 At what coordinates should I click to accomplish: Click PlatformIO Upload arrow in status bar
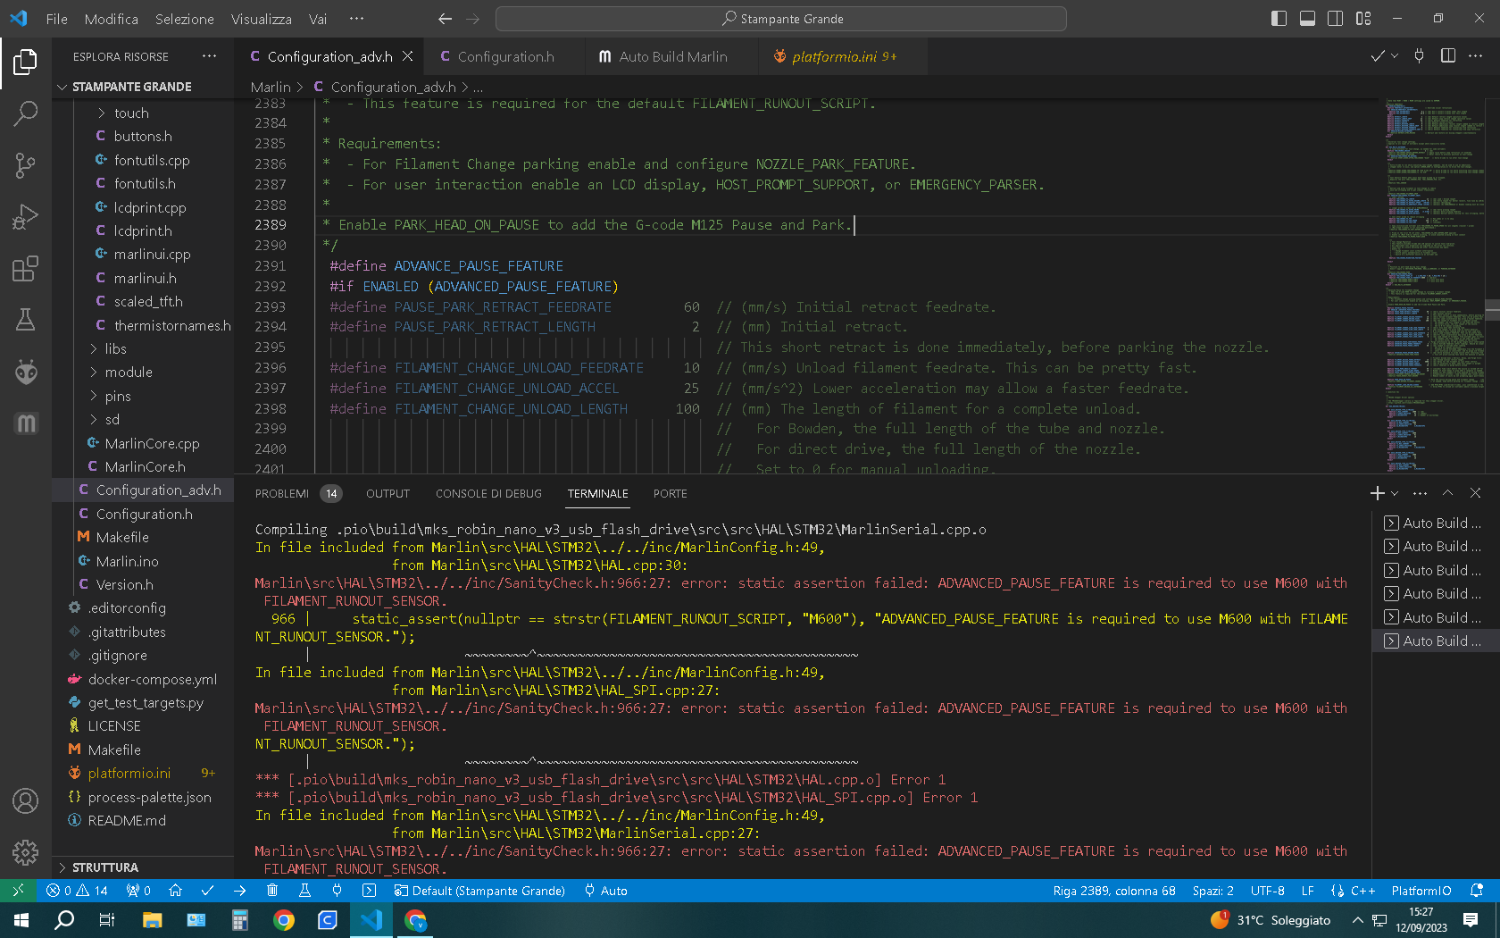[x=240, y=890]
